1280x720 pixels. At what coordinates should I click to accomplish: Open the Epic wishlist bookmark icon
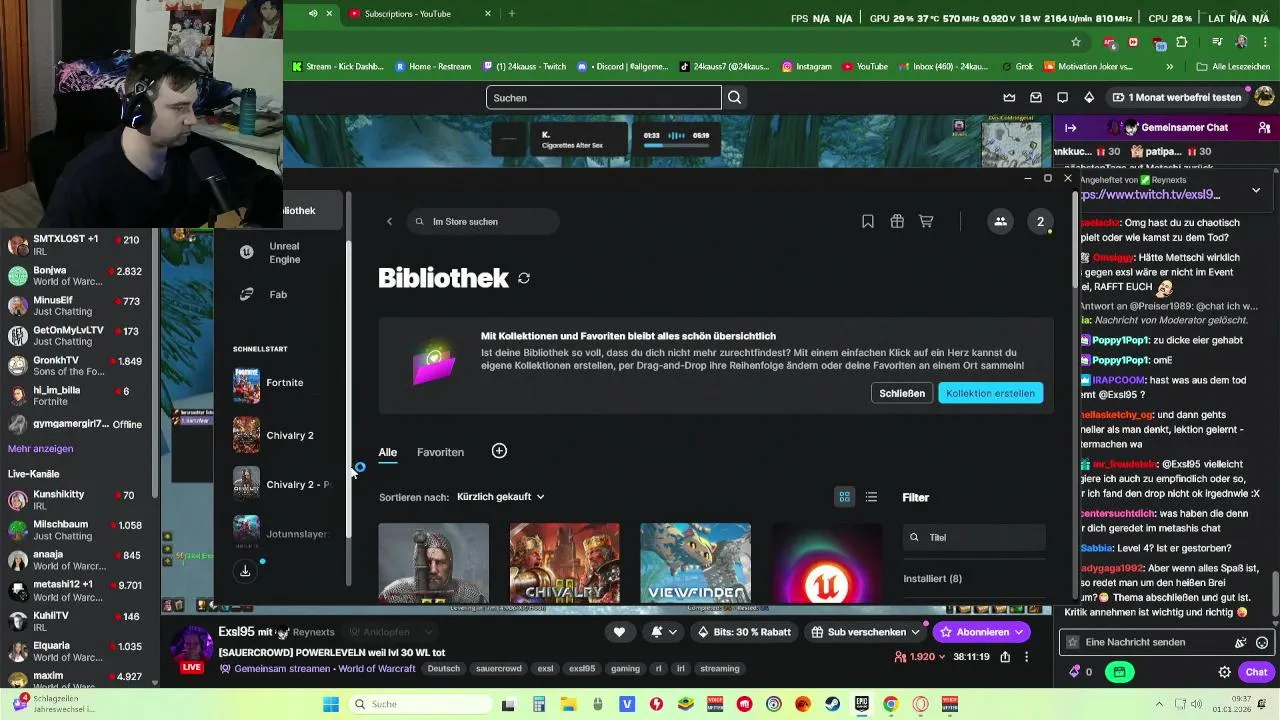[868, 222]
